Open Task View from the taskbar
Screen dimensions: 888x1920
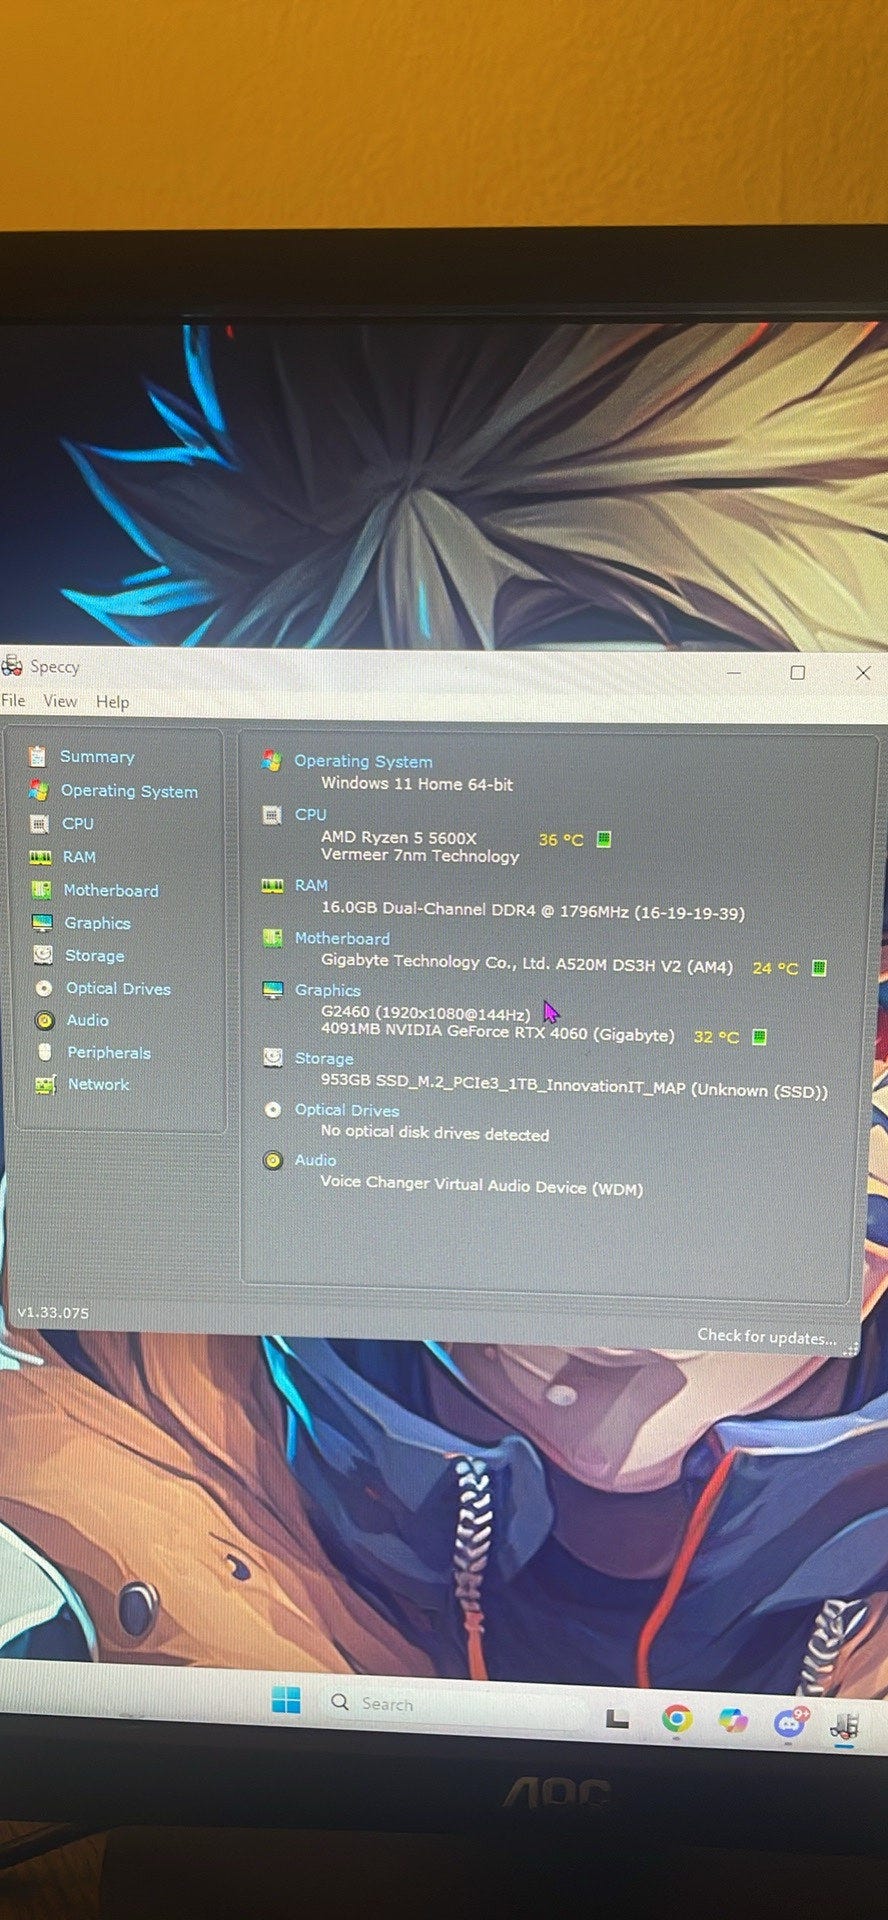pyautogui.click(x=618, y=1717)
